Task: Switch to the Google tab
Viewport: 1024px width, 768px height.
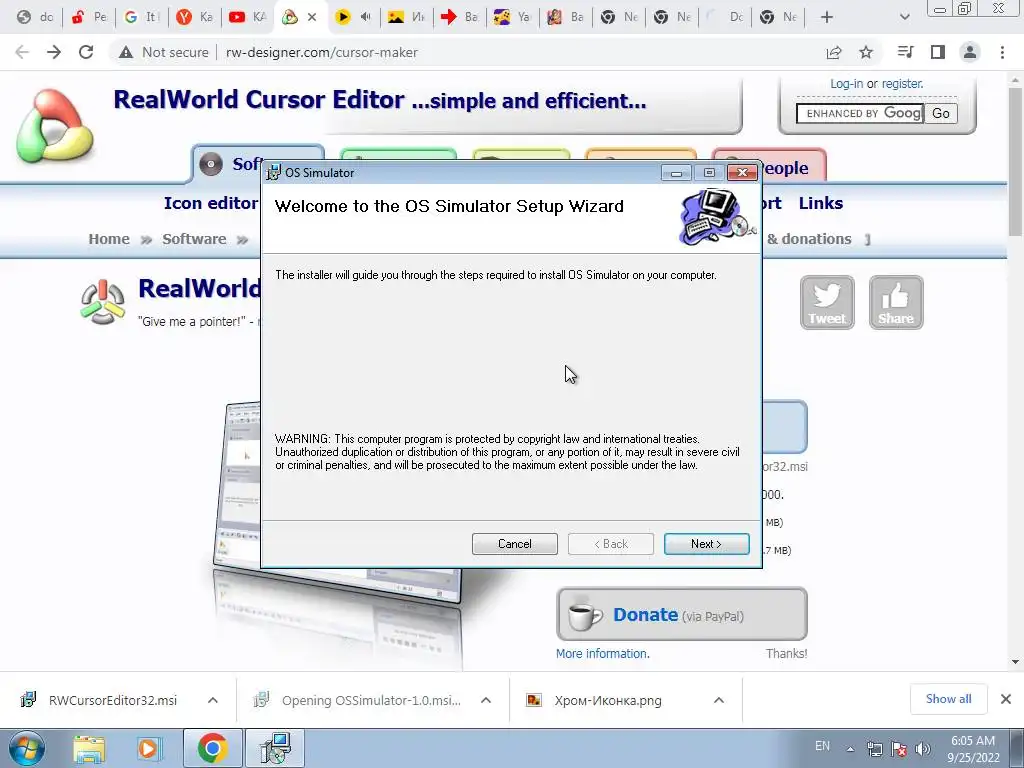Action: tap(140, 17)
